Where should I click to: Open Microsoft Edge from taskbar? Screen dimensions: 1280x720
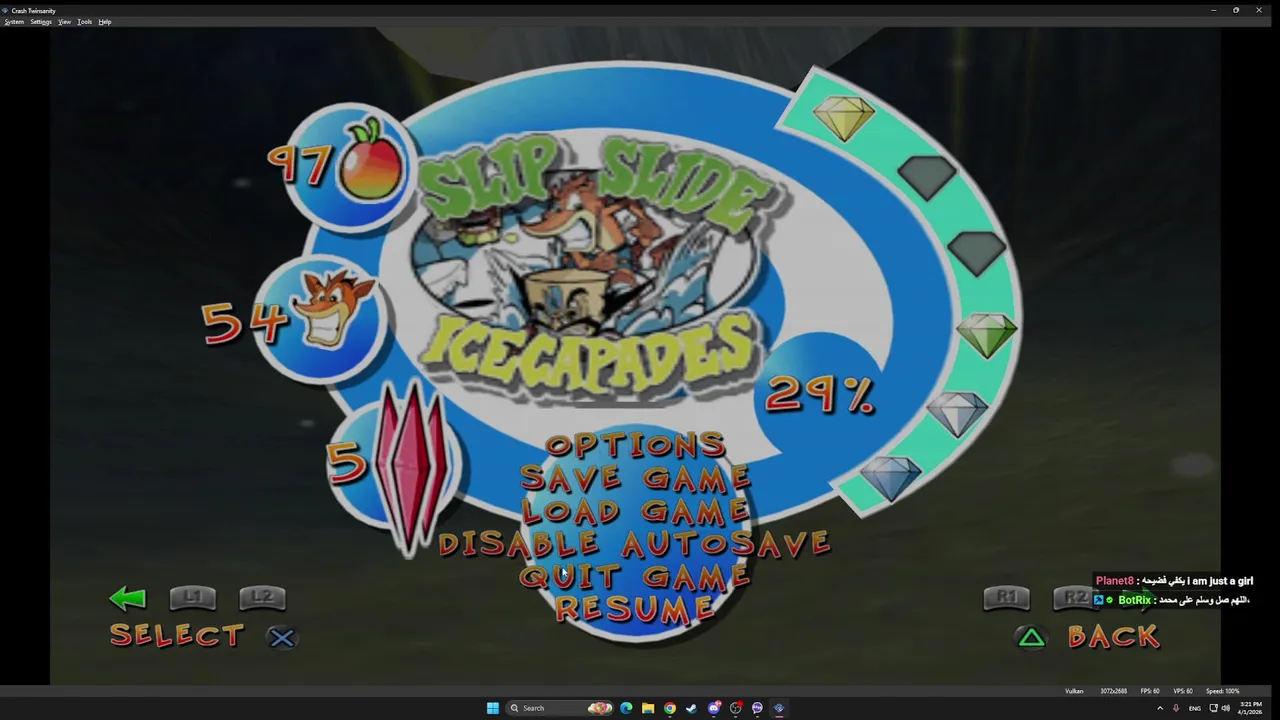pyautogui.click(x=626, y=708)
